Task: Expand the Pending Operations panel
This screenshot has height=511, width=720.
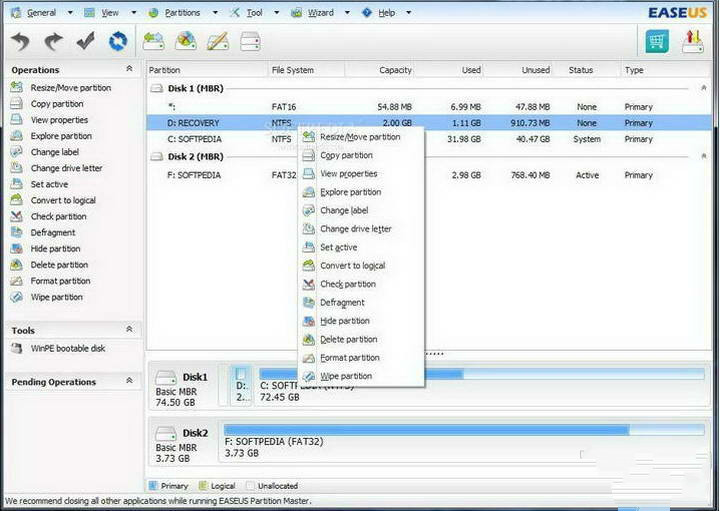Action: tap(129, 381)
